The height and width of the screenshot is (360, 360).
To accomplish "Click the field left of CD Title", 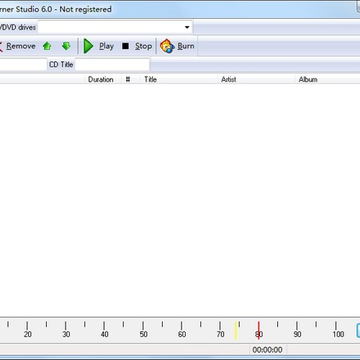I will (x=23, y=64).
